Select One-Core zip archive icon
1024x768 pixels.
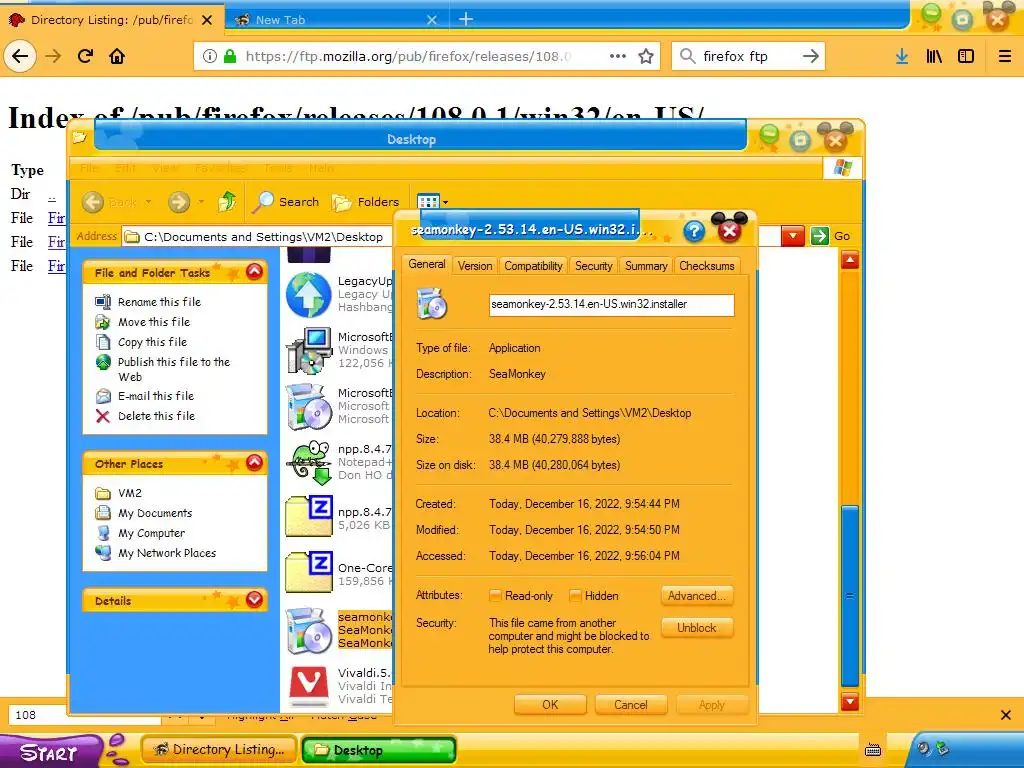(x=309, y=573)
